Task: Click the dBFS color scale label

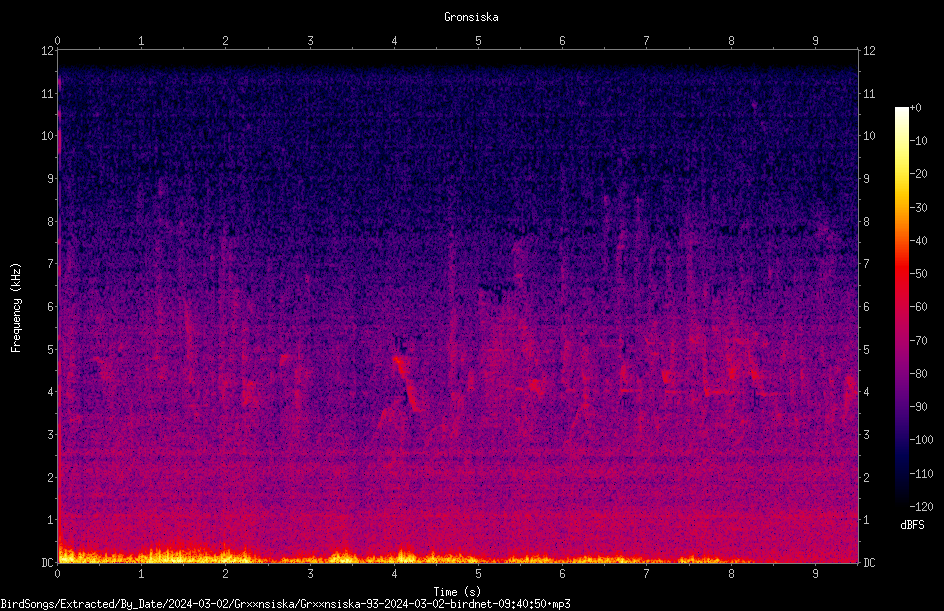Action: click(x=912, y=525)
